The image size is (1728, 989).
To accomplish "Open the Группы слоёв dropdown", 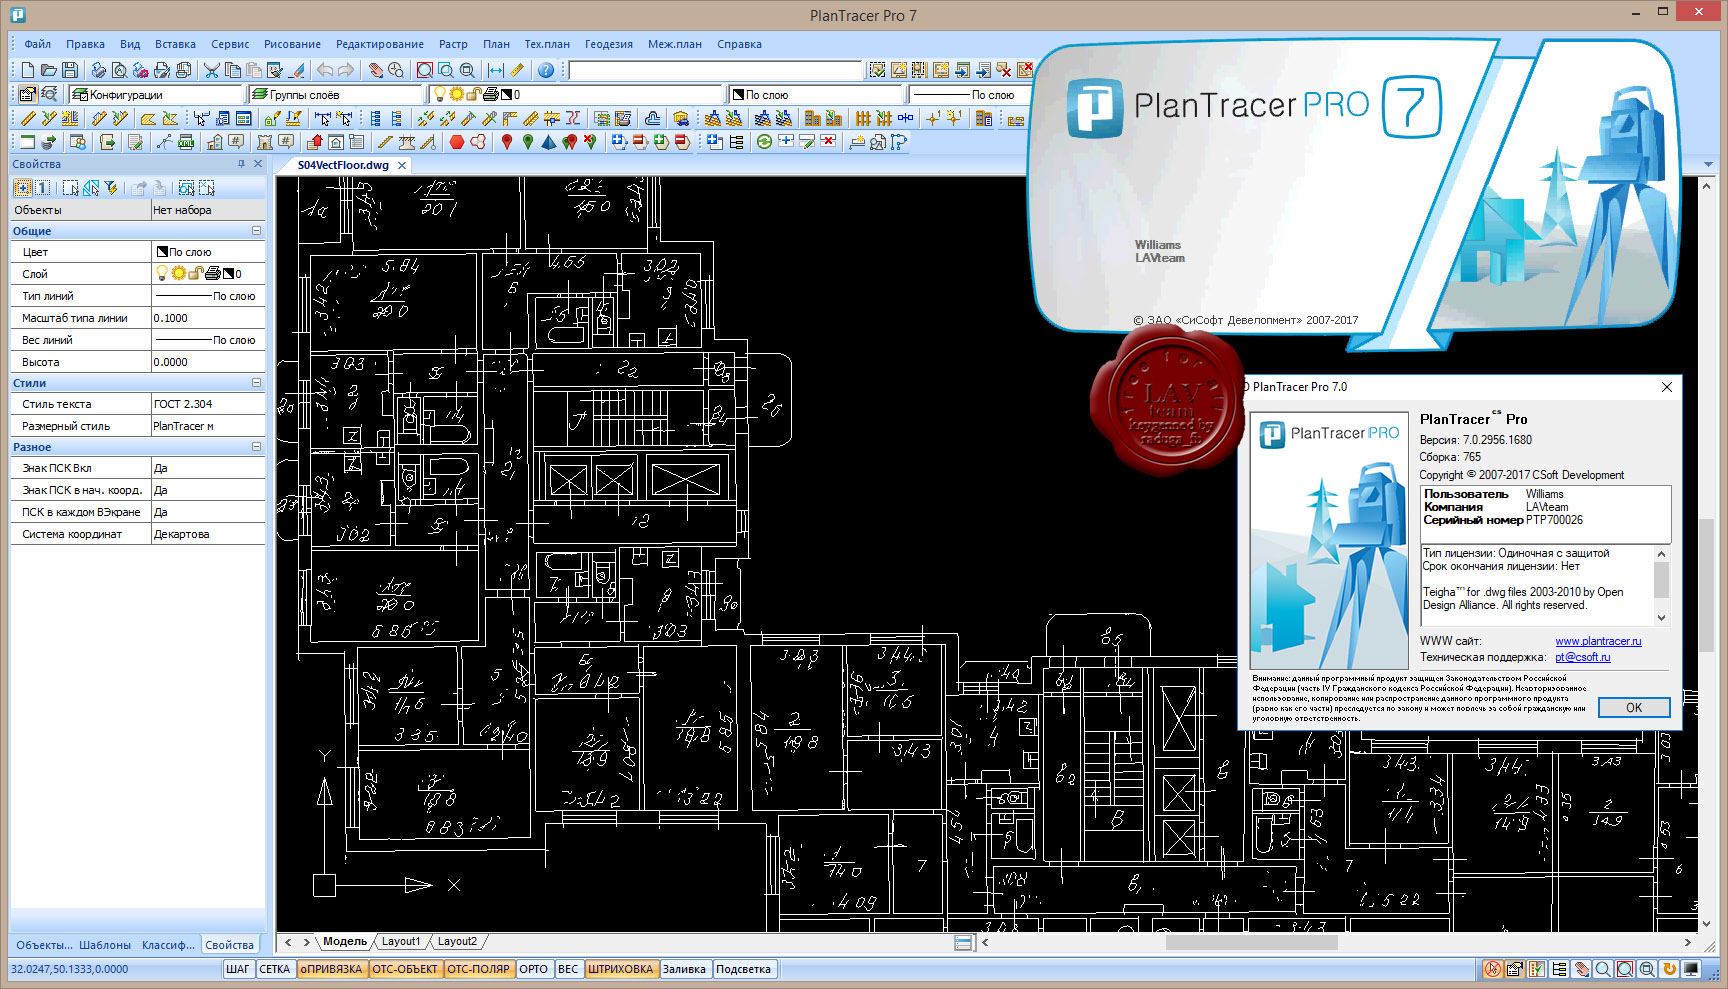I will tap(336, 95).
